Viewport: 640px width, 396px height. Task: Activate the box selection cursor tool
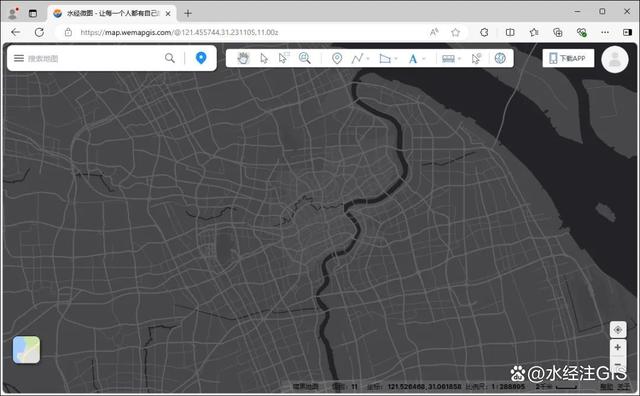tap(283, 58)
